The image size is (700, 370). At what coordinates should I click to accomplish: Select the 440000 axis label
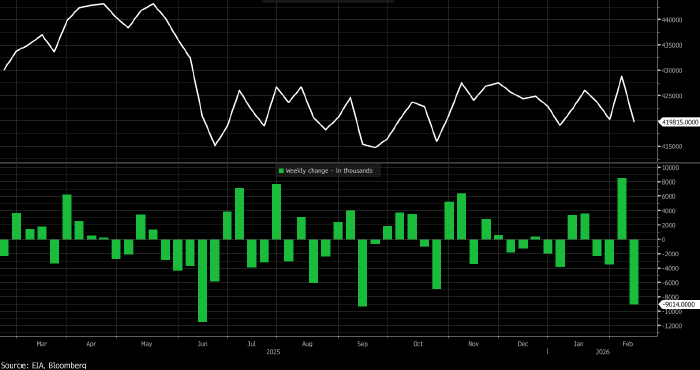click(x=672, y=20)
